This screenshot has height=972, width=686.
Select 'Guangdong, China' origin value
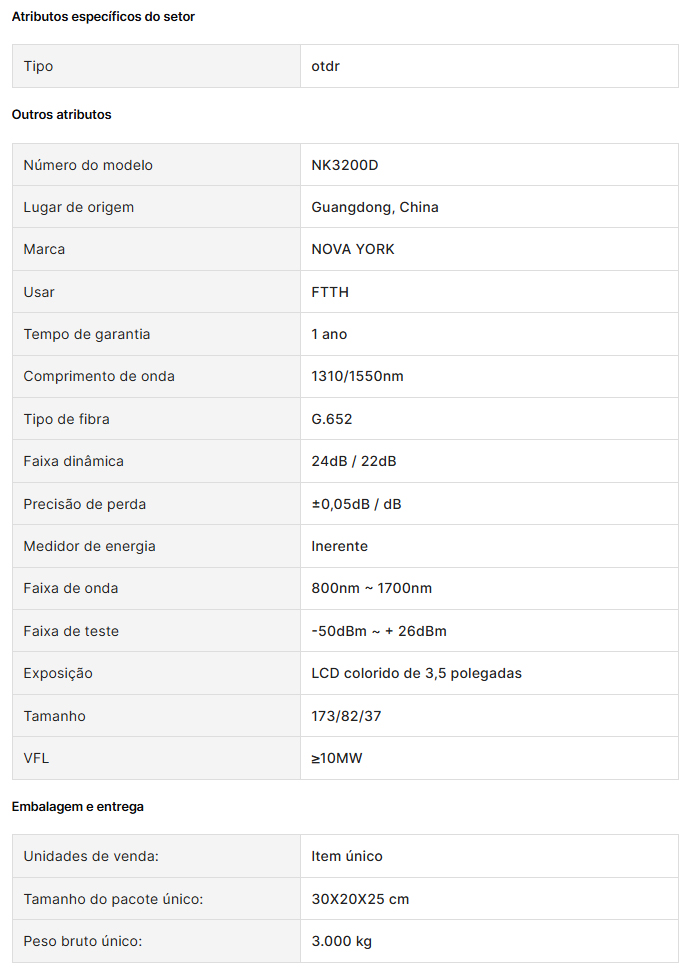point(375,207)
